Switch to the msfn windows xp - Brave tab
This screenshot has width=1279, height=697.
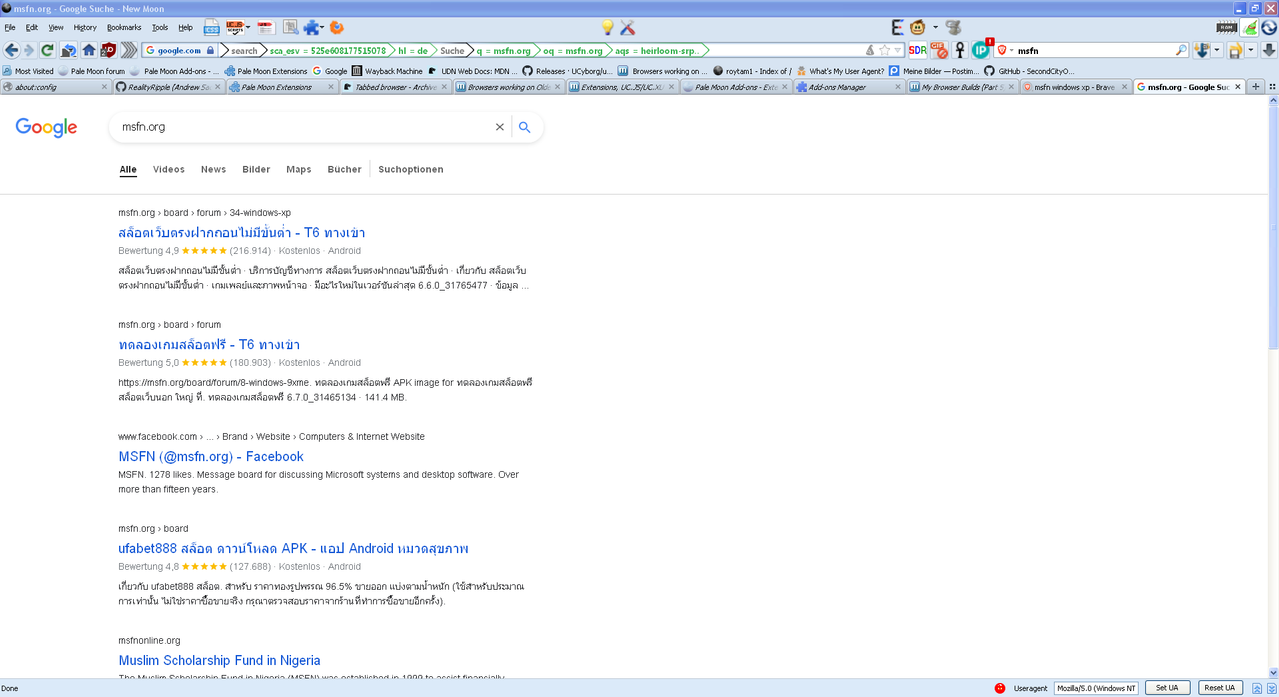[1075, 87]
